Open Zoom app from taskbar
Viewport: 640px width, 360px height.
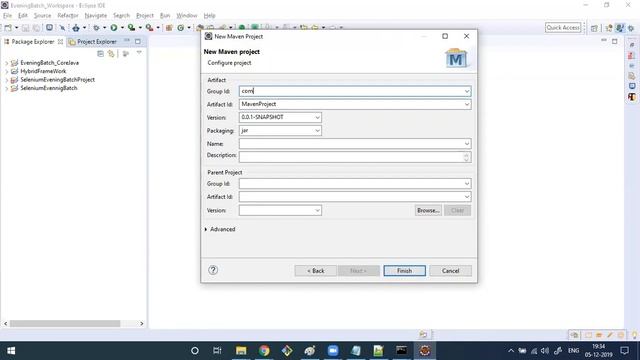333,351
